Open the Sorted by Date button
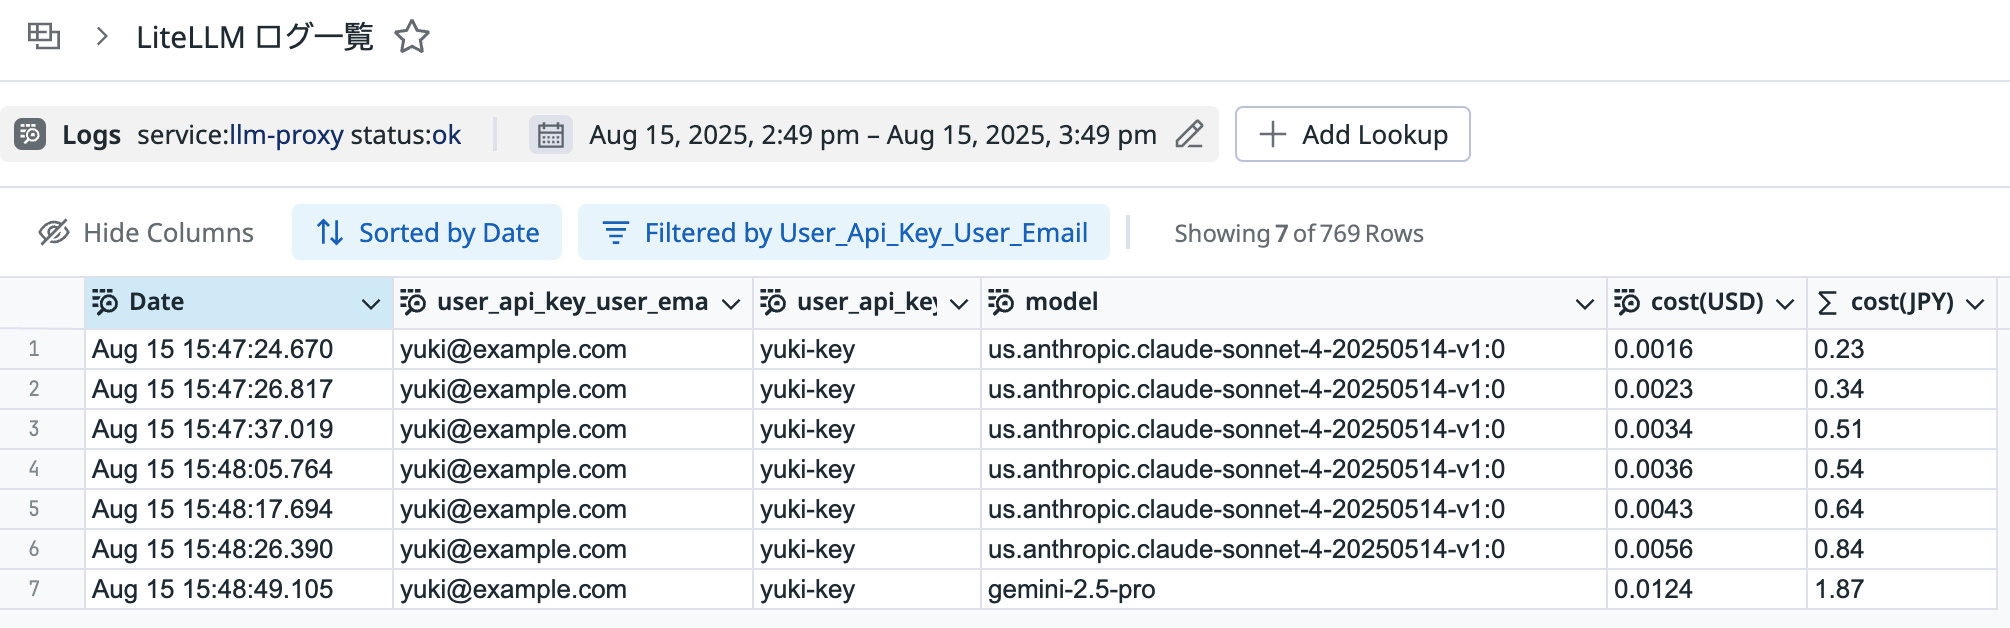This screenshot has width=2010, height=628. click(427, 233)
